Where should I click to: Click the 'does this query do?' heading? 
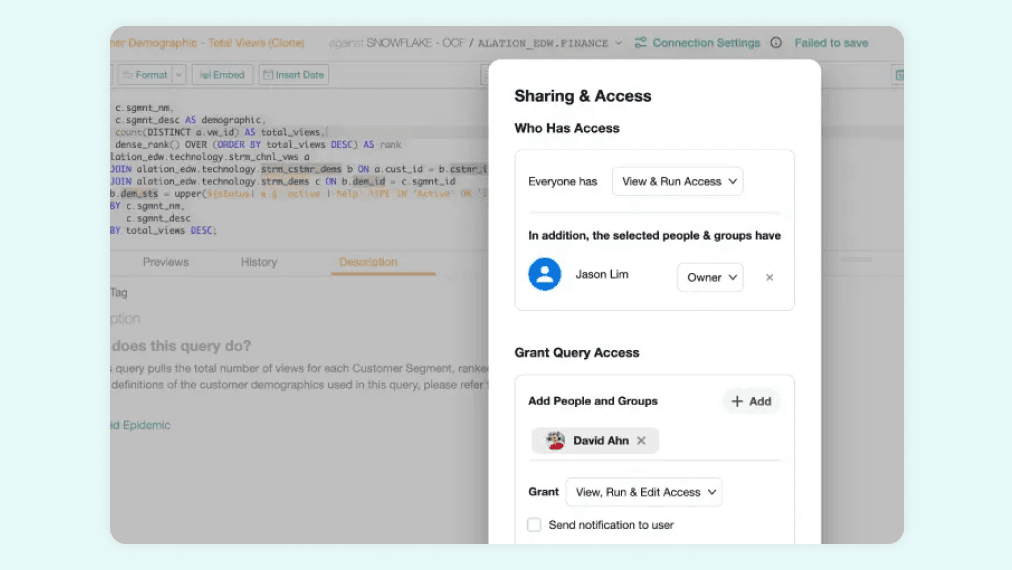pos(181,346)
